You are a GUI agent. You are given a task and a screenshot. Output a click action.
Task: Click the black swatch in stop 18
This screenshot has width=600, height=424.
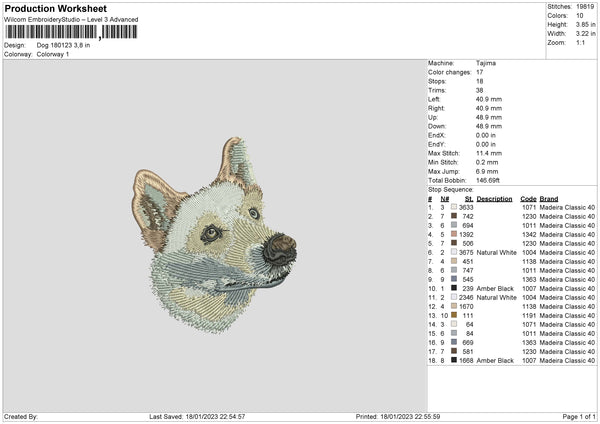tap(454, 360)
